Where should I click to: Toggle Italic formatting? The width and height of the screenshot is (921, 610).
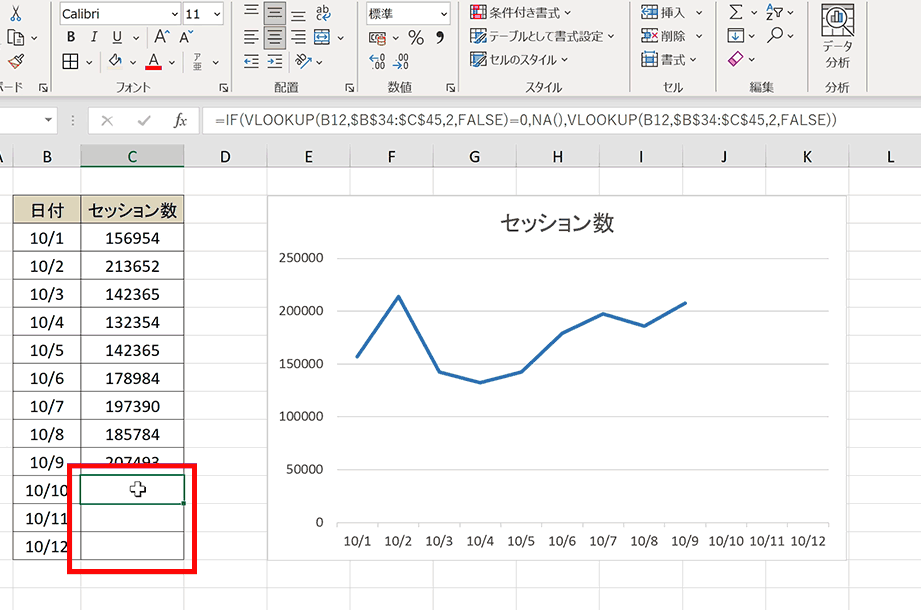[x=93, y=37]
